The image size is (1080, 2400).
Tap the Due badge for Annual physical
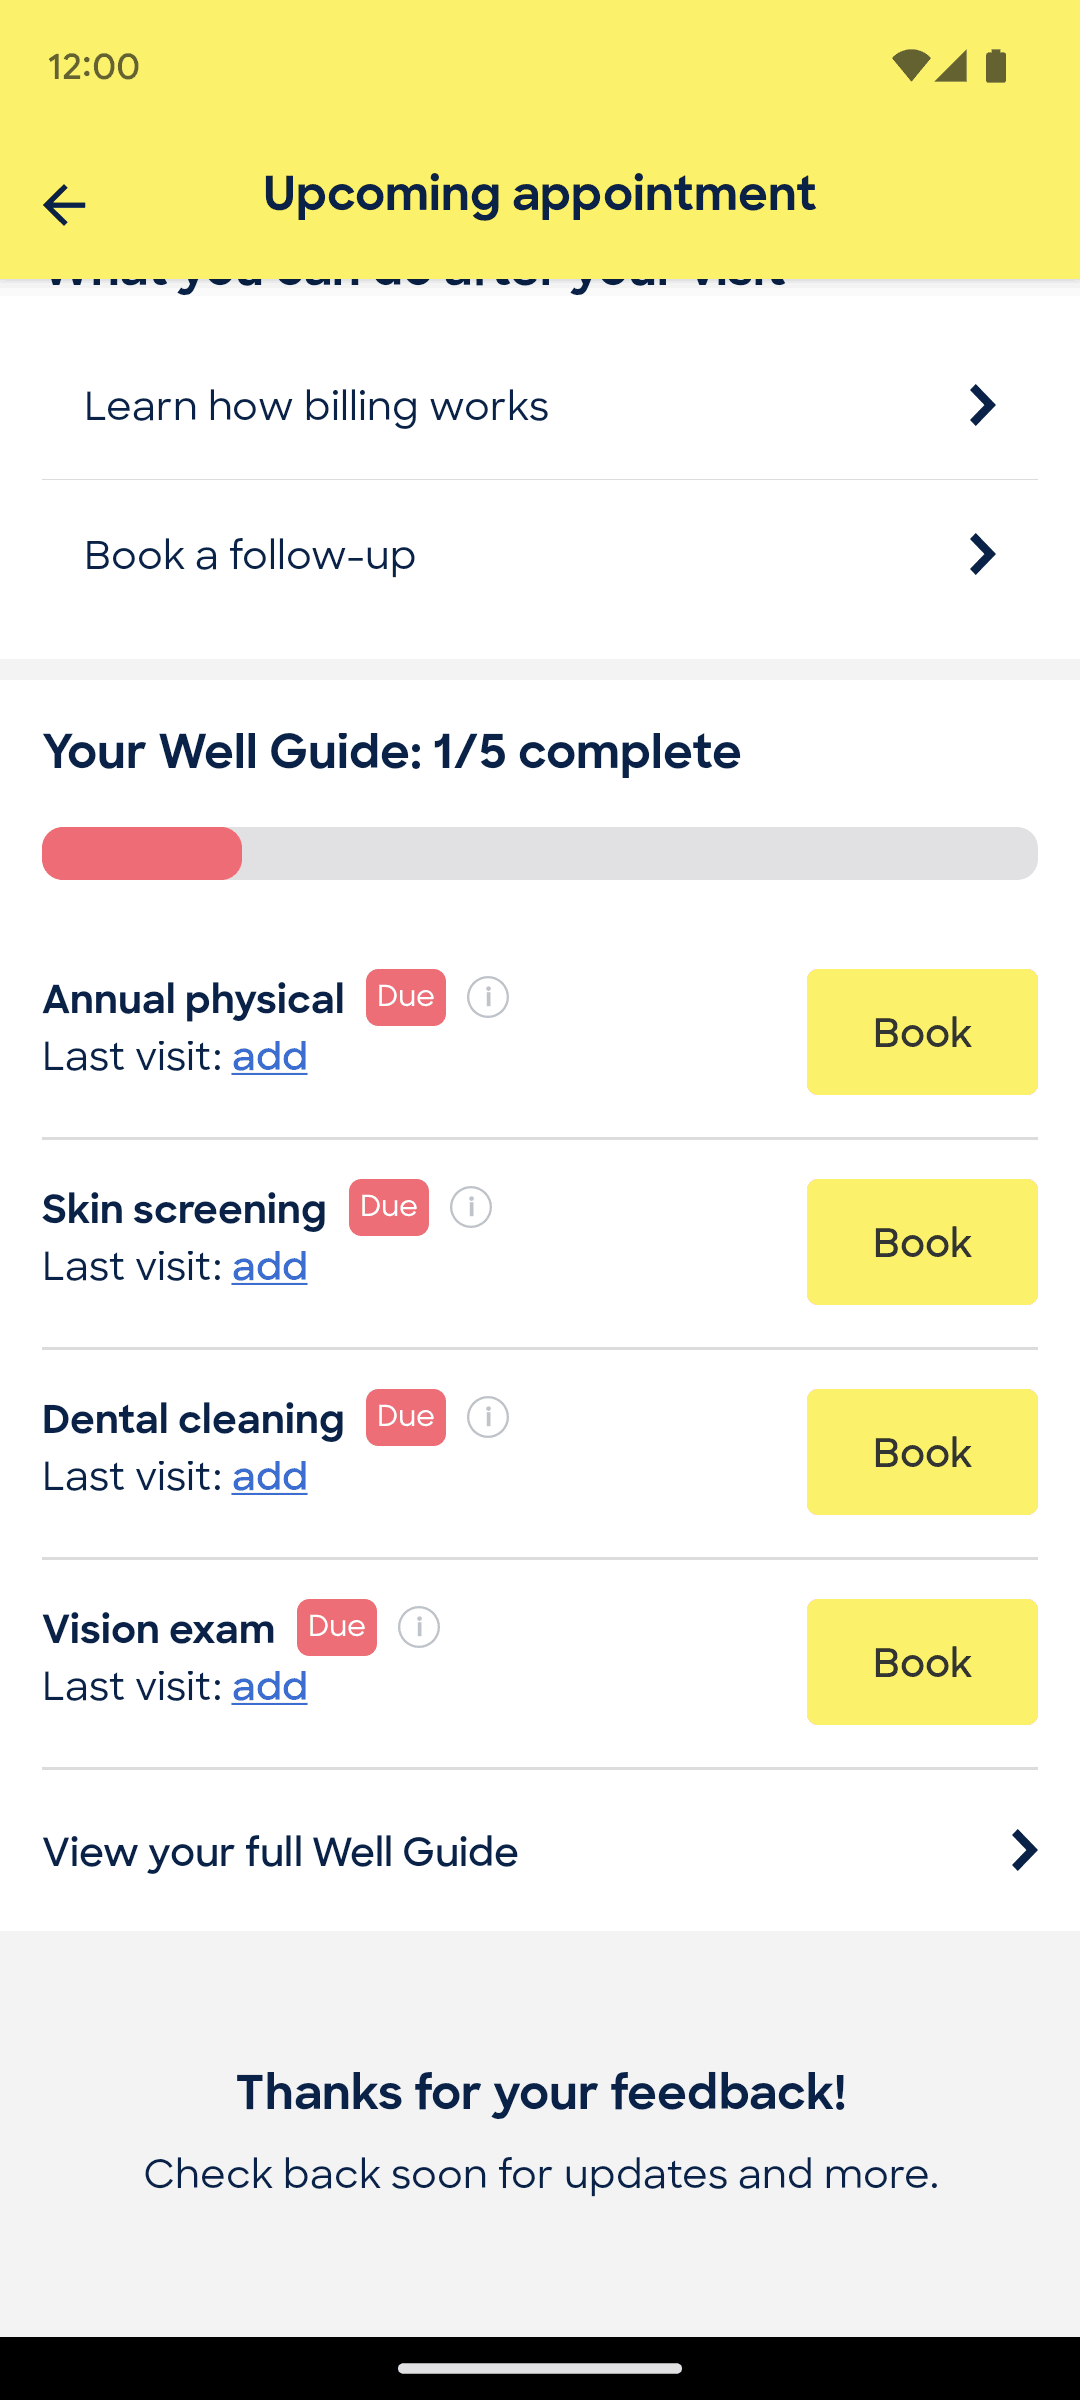[x=406, y=997]
